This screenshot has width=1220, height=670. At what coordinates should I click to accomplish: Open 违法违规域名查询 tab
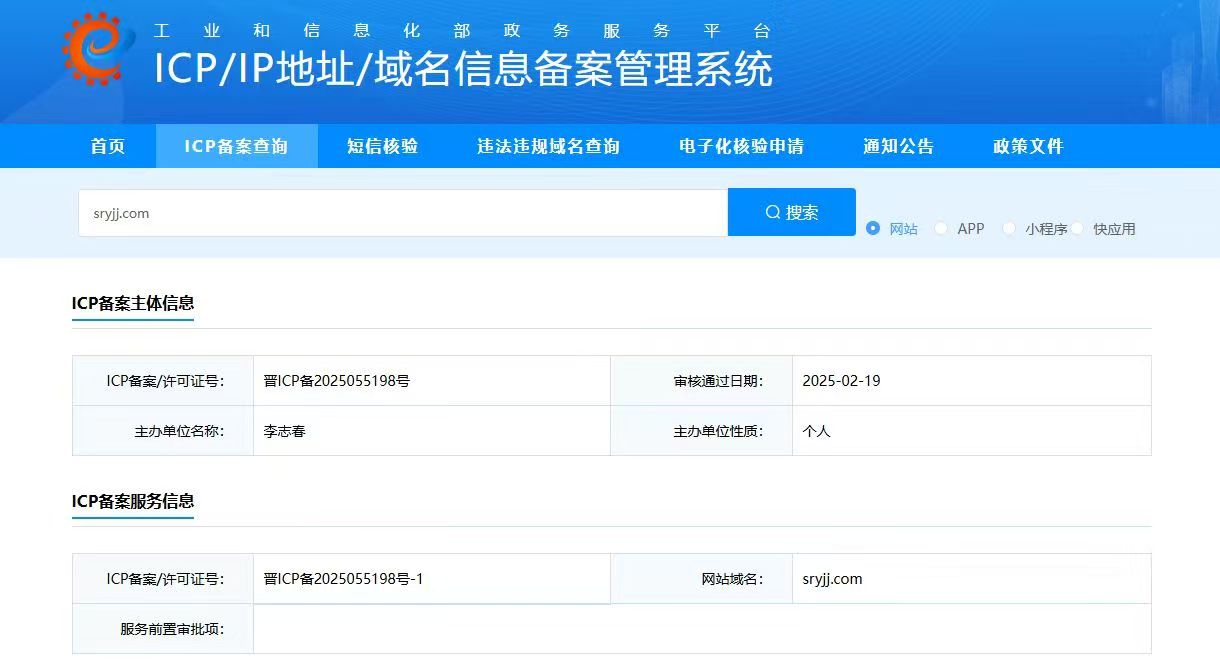pyautogui.click(x=548, y=146)
